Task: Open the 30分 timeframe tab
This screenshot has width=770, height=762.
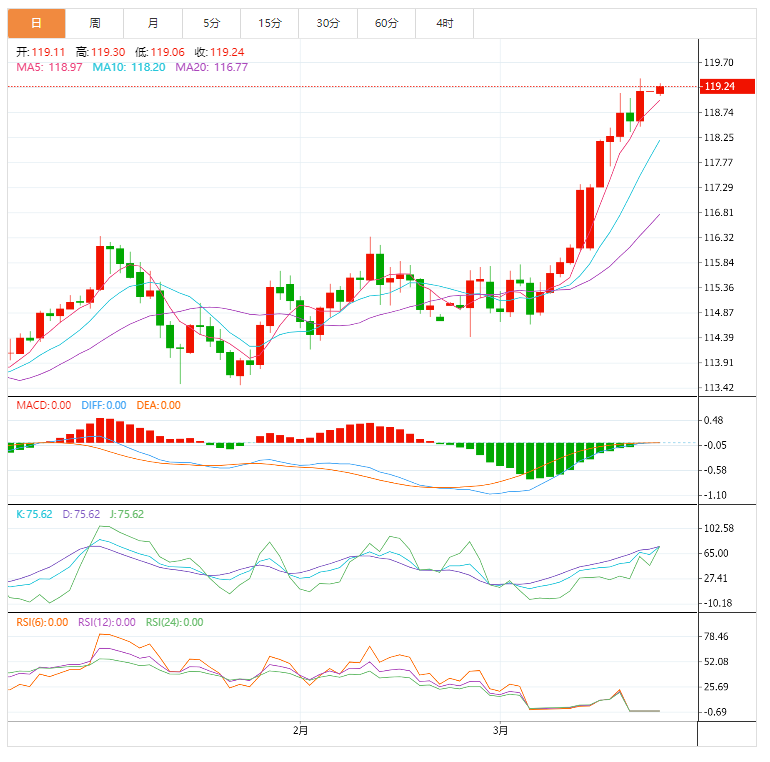Action: [328, 23]
